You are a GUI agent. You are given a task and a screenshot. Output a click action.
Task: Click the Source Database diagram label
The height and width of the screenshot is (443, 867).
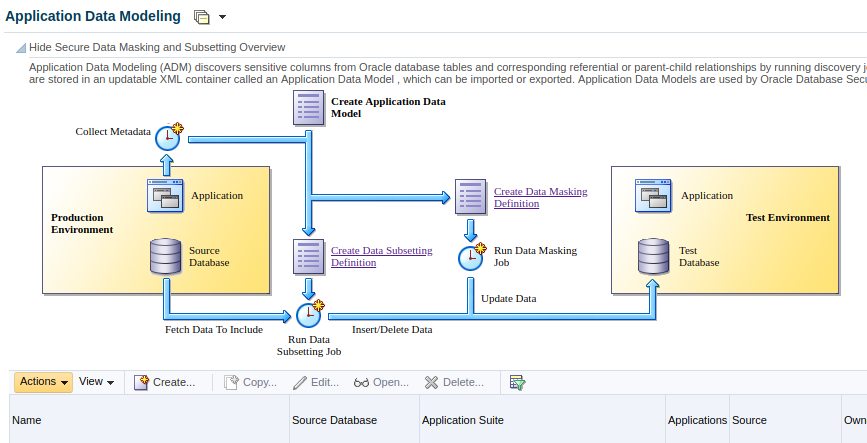(209, 257)
